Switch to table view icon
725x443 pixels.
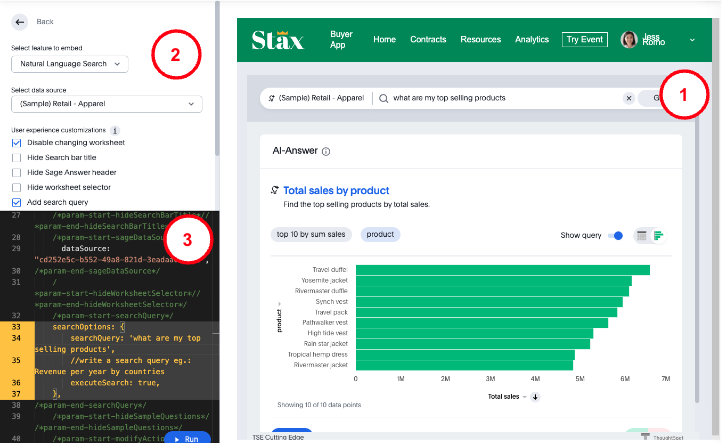(x=643, y=235)
